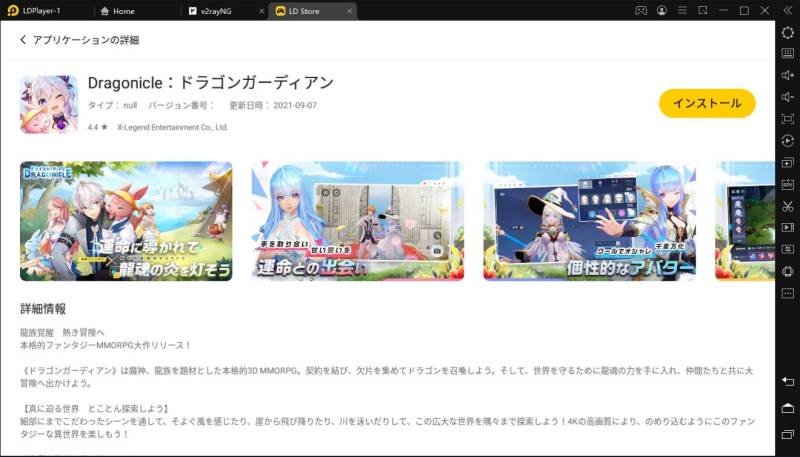Image resolution: width=800 pixels, height=457 pixels.
Task: Click the Dragonicle：ドラゴンガーディアン title
Action: pyautogui.click(x=211, y=83)
